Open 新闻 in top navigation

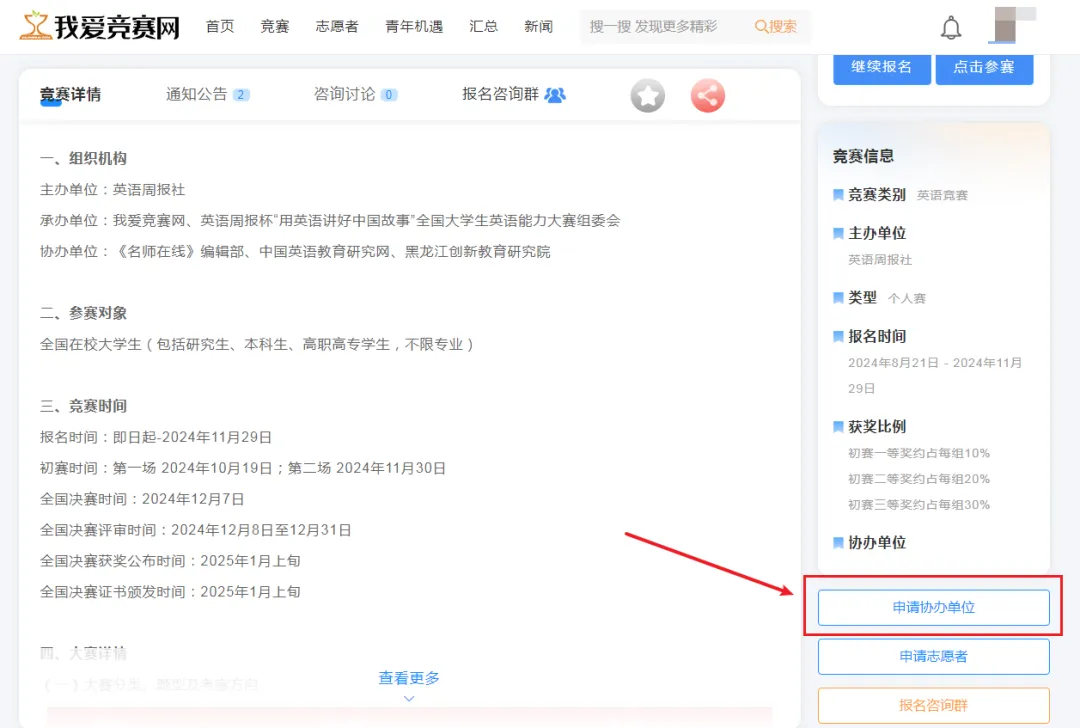539,27
